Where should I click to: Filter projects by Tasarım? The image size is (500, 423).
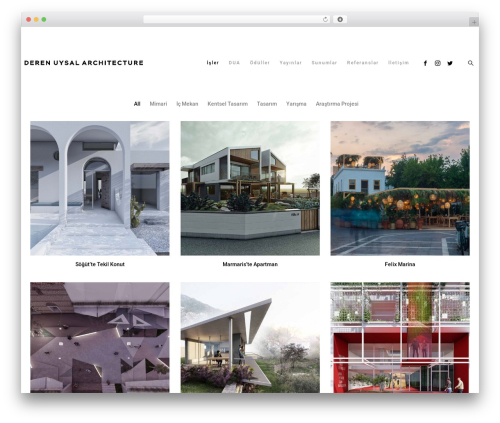click(267, 104)
